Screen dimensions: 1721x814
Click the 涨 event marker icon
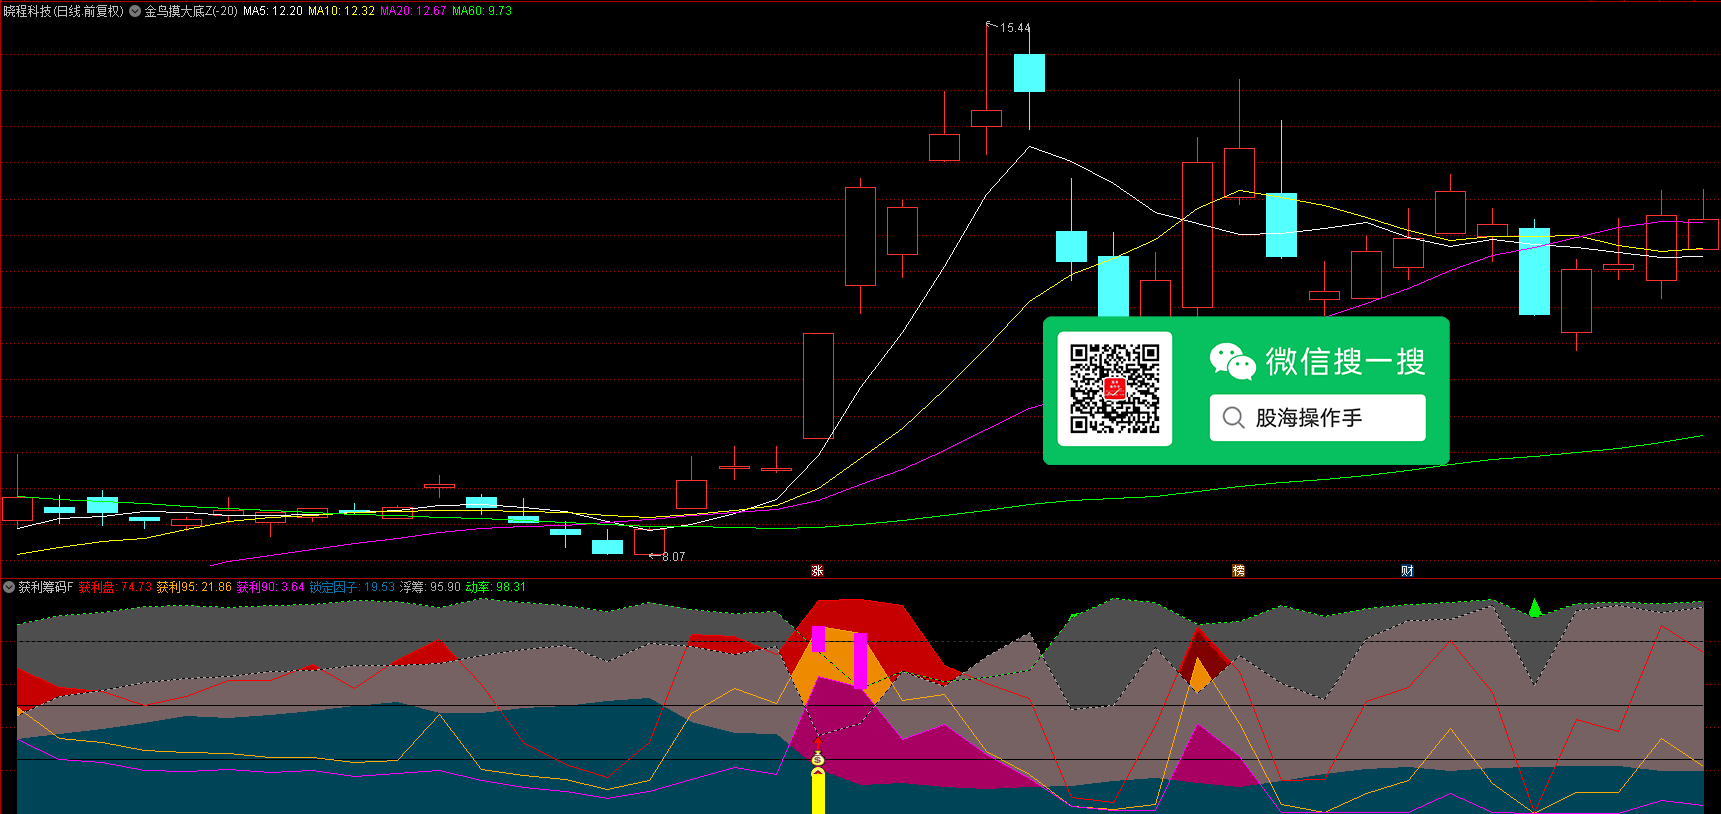[817, 571]
